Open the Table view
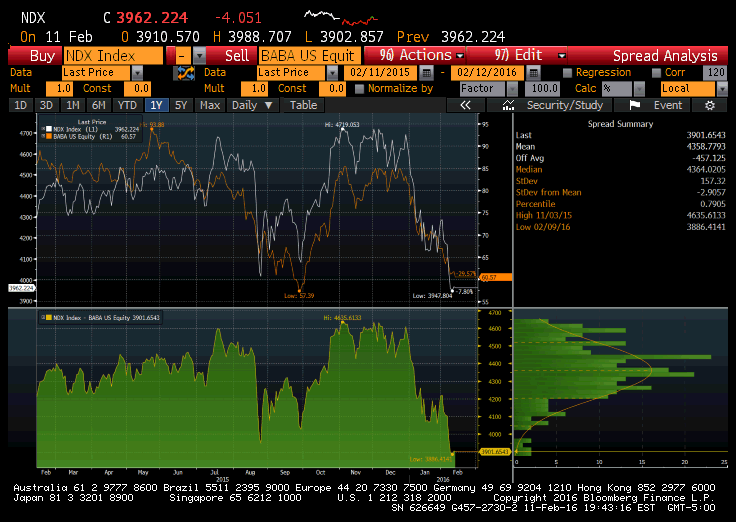Viewport: 736px width, 522px height. coord(303,105)
